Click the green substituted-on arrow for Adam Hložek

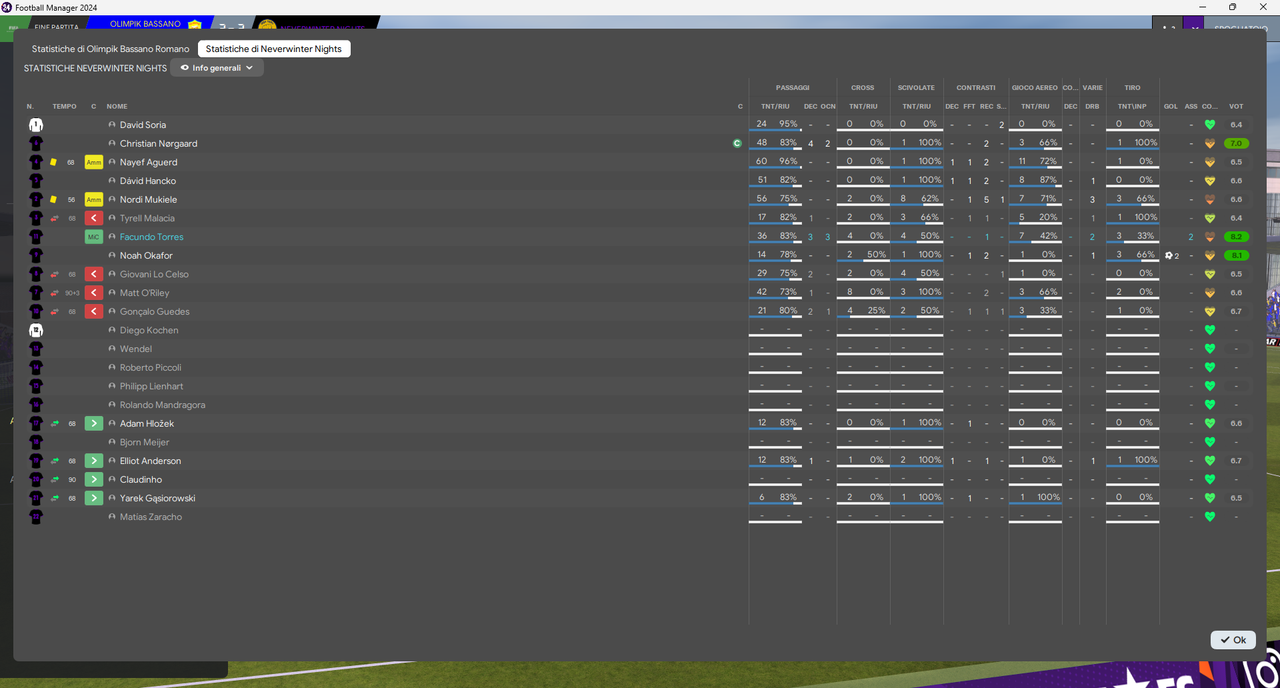pyautogui.click(x=94, y=424)
